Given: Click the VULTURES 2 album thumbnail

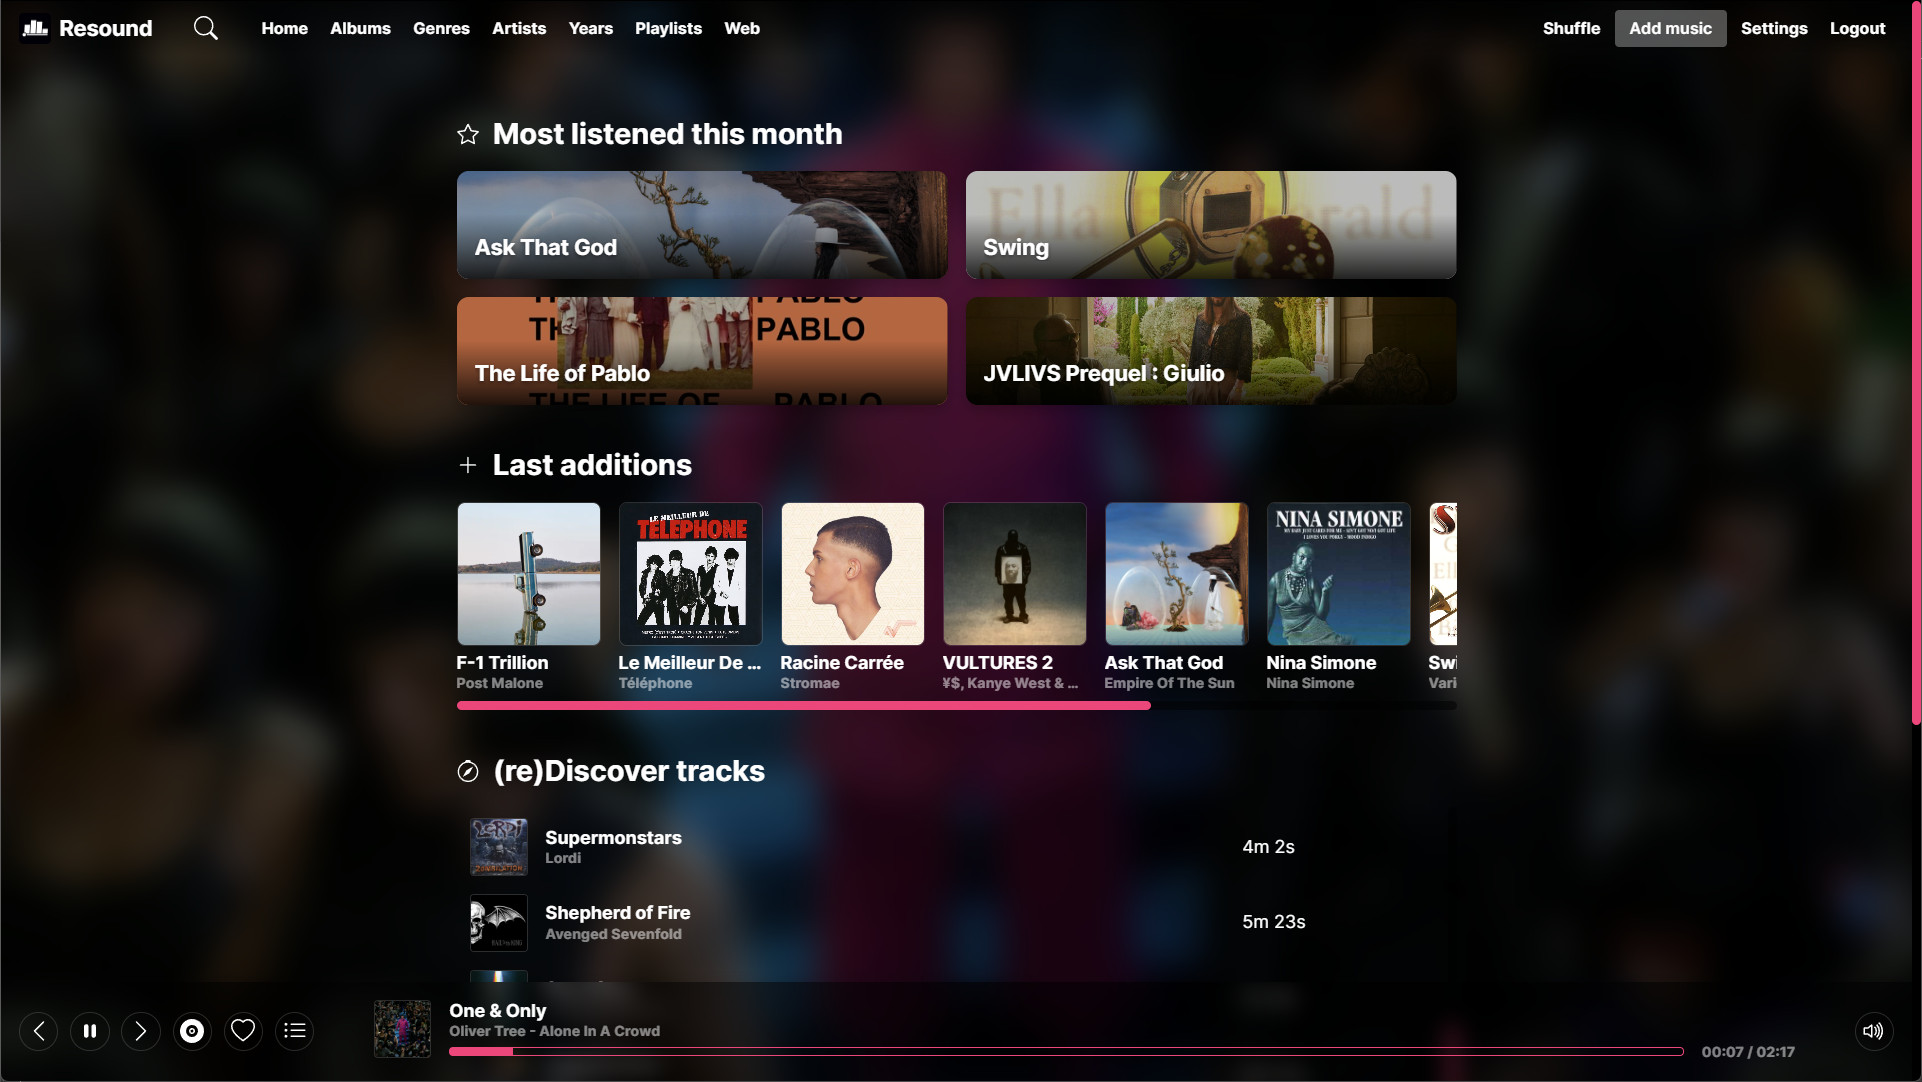Looking at the screenshot, I should (1014, 573).
